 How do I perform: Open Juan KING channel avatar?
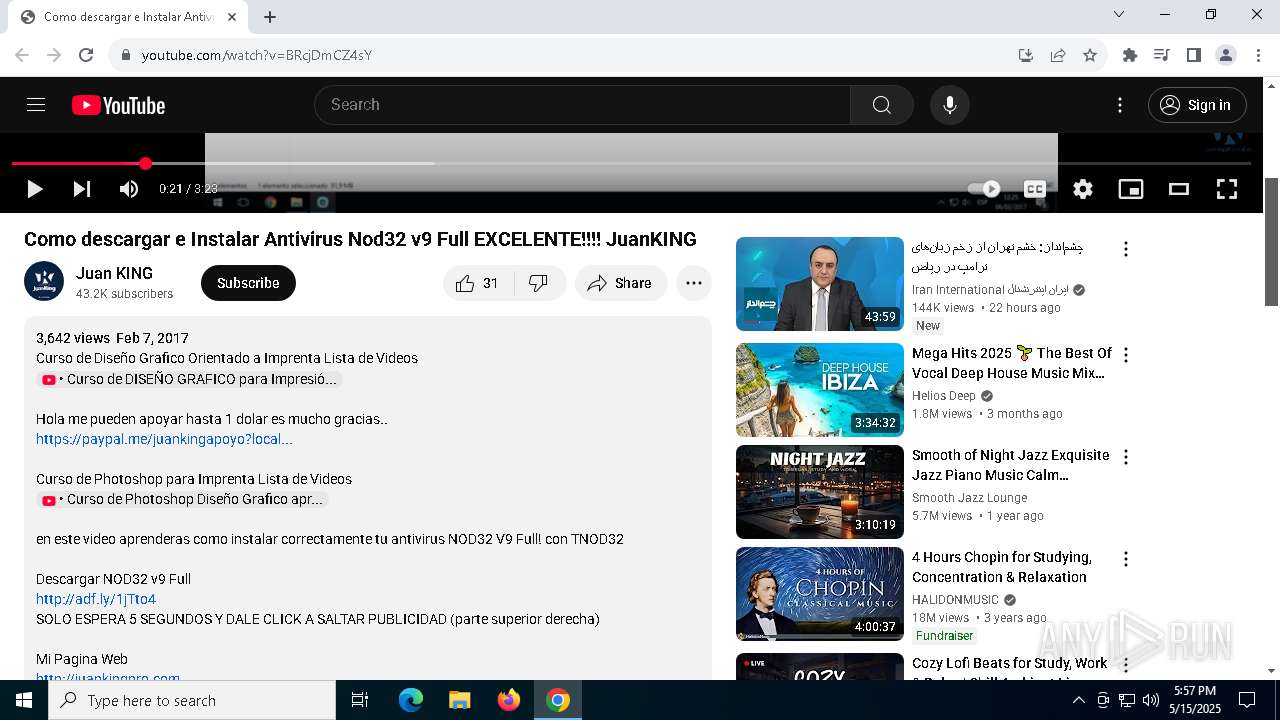(44, 282)
